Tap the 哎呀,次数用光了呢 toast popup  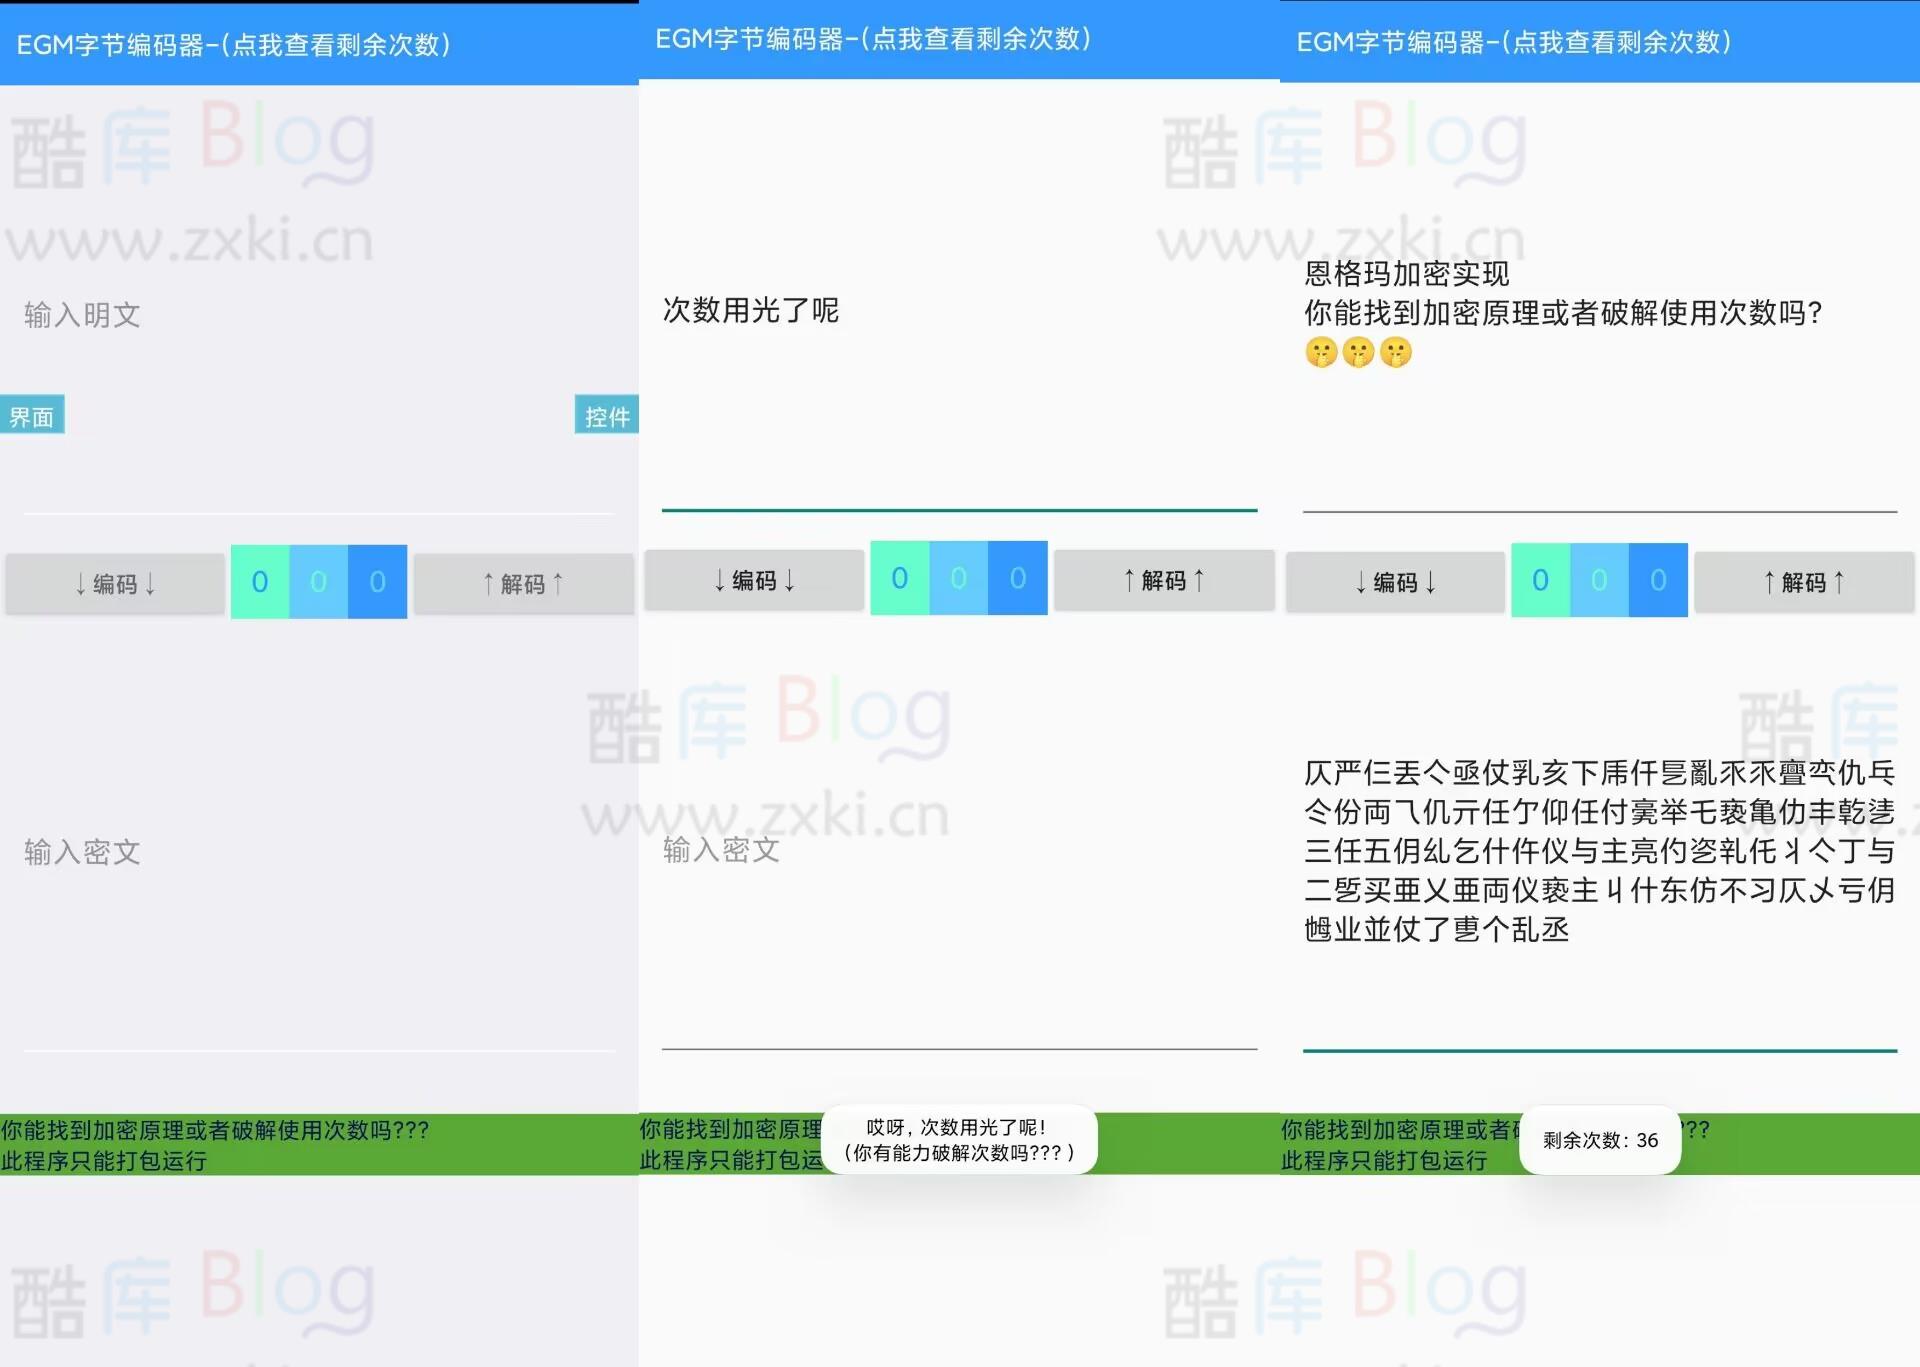(x=957, y=1139)
